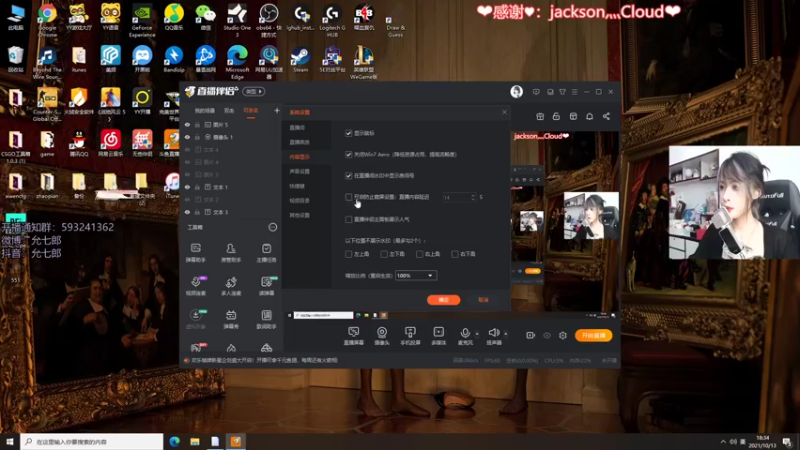
Task: Uncheck the show room number in watermark checkbox
Action: point(348,176)
